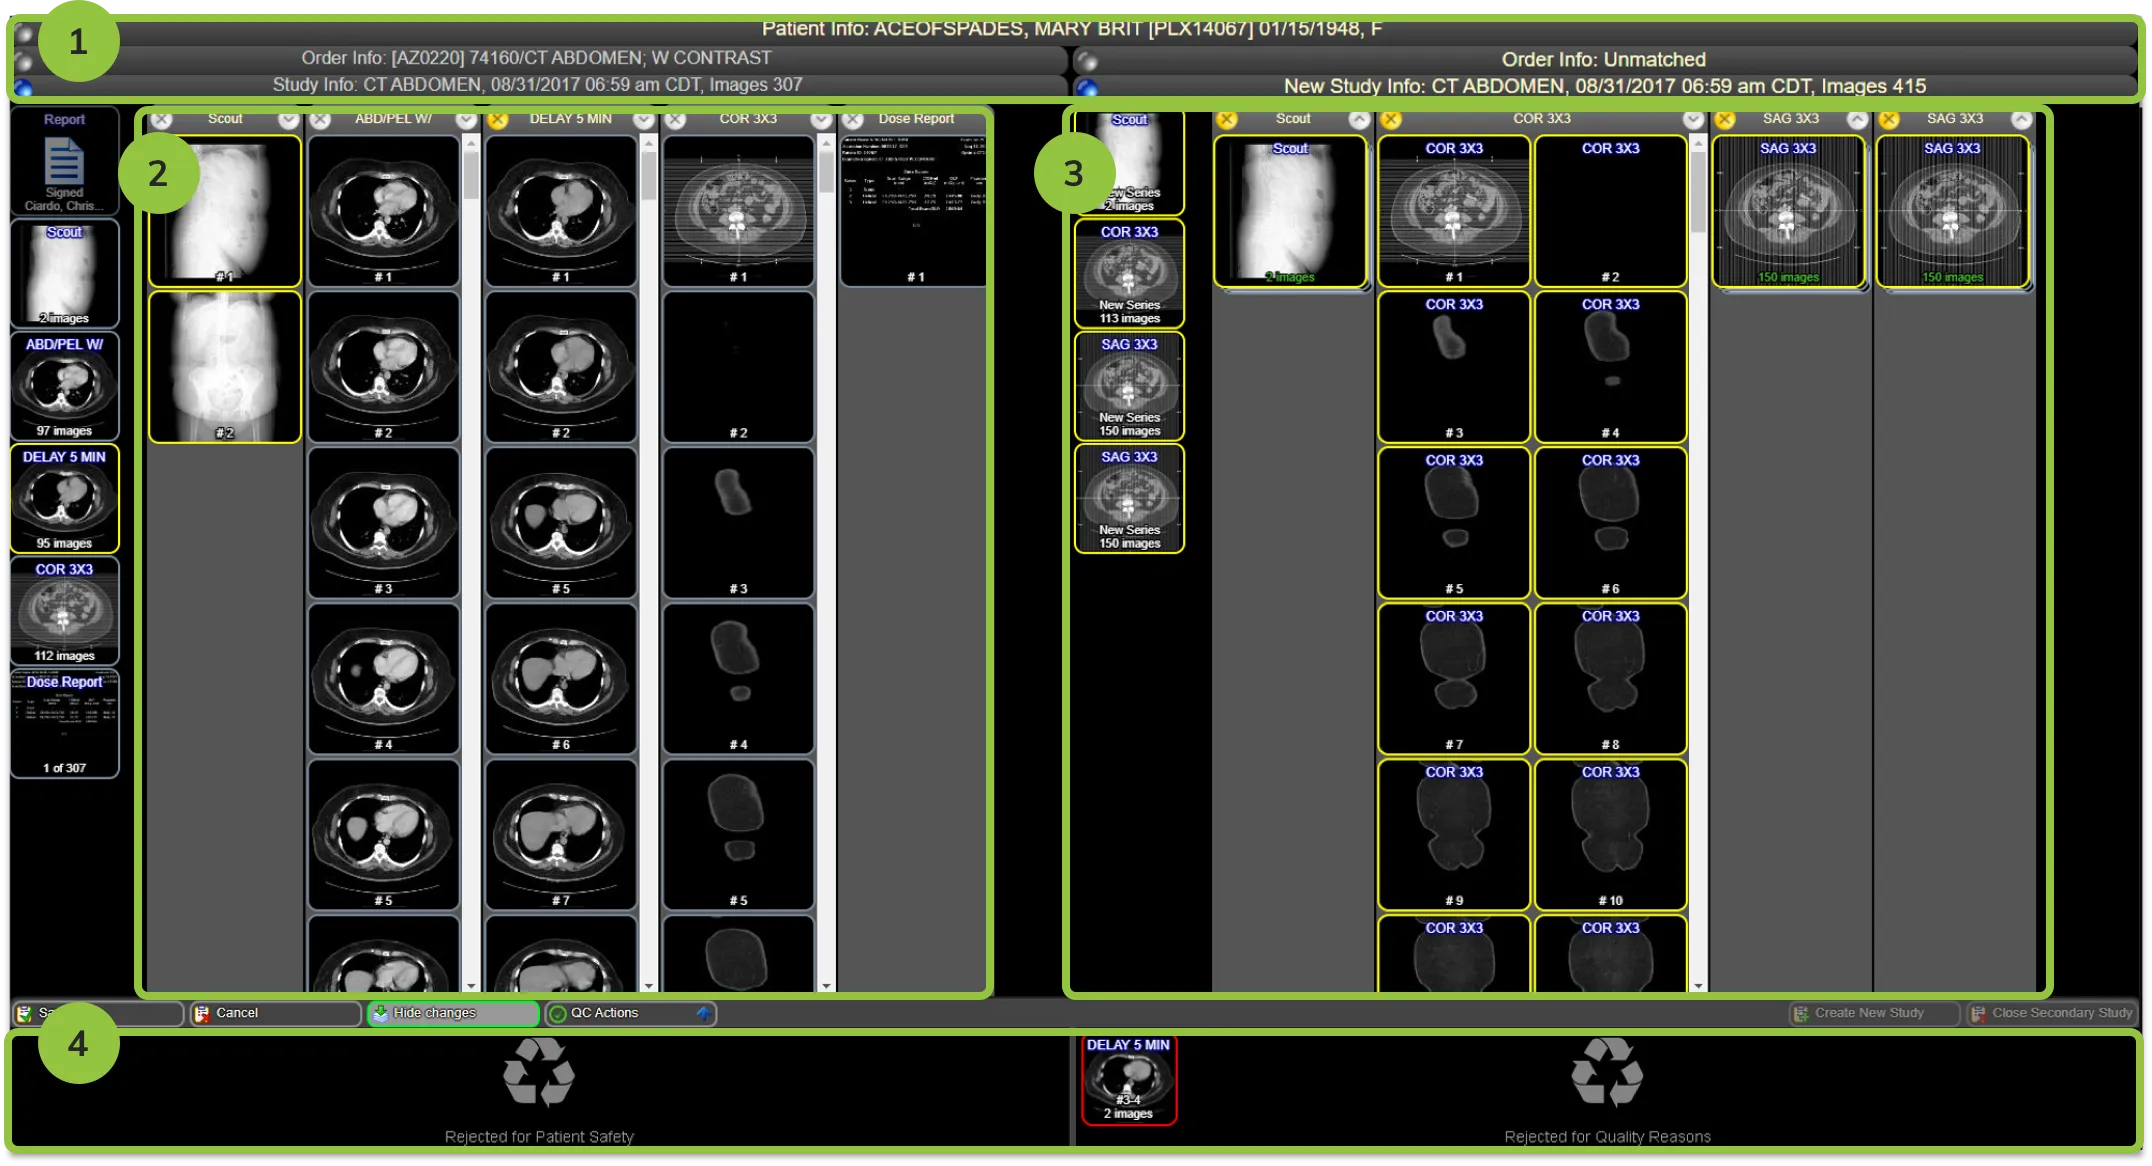Click the gray indicator beside Order Info Unmatched

[x=1088, y=61]
